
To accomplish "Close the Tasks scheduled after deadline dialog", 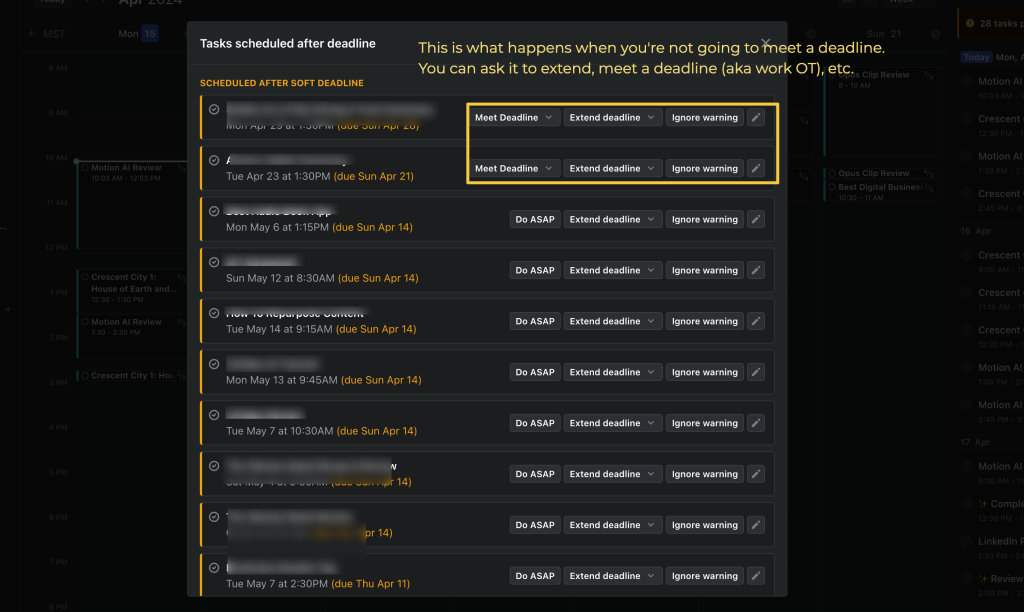I will tap(766, 43).
